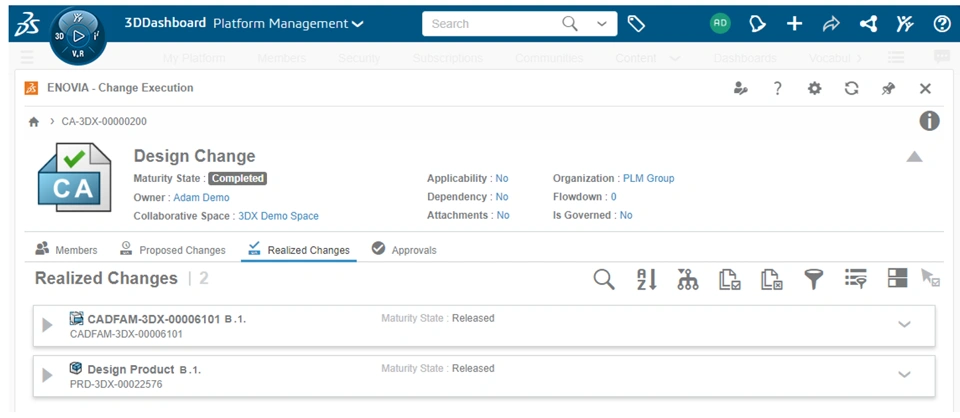Open the hierarchy tree view icon
The width and height of the screenshot is (960, 418).
pos(687,280)
